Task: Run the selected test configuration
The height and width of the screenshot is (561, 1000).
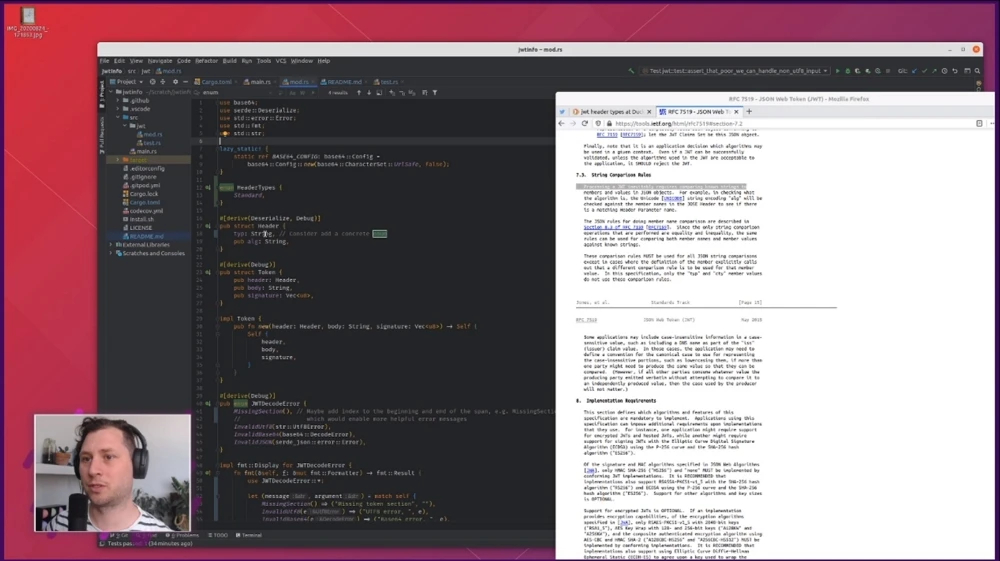Action: [x=837, y=71]
